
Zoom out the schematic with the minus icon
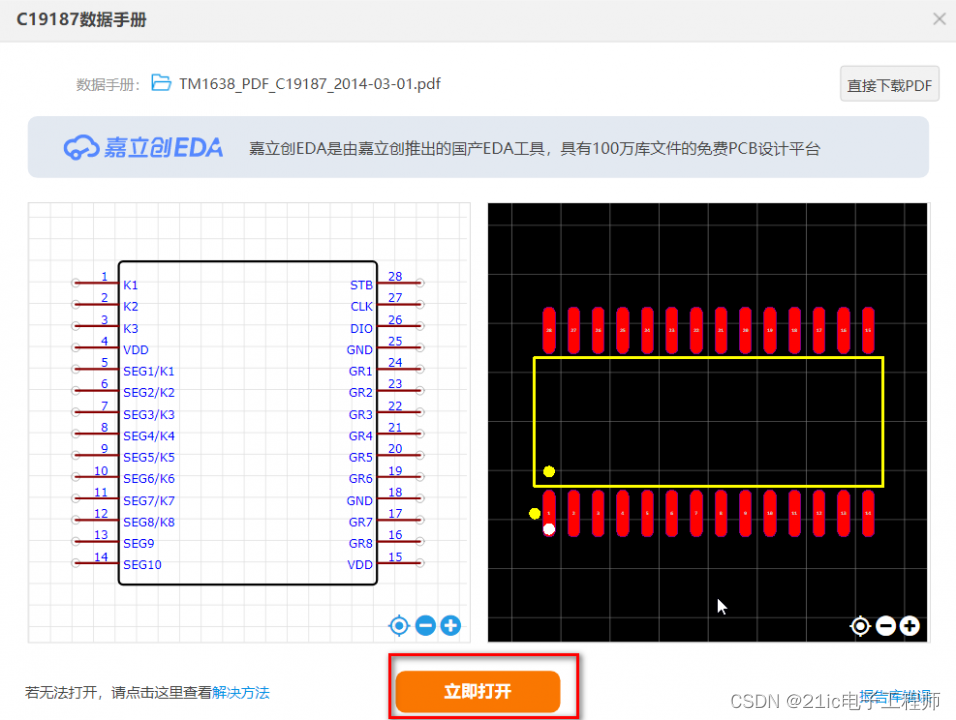424,625
